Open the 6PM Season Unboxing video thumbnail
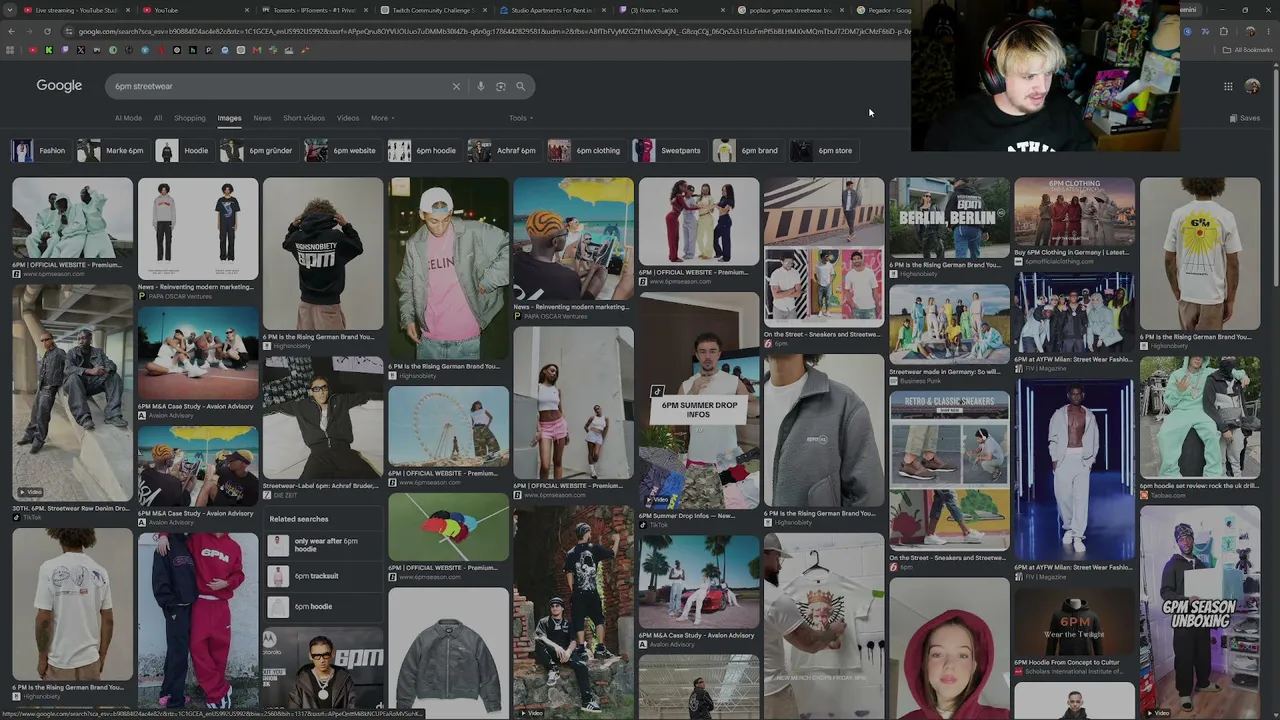The width and height of the screenshot is (1280, 720). point(1200,610)
